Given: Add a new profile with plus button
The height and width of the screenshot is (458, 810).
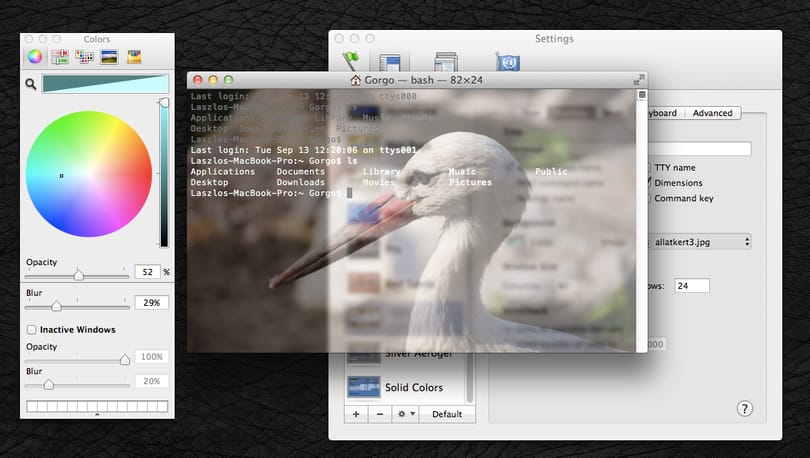Looking at the screenshot, I should pos(356,414).
